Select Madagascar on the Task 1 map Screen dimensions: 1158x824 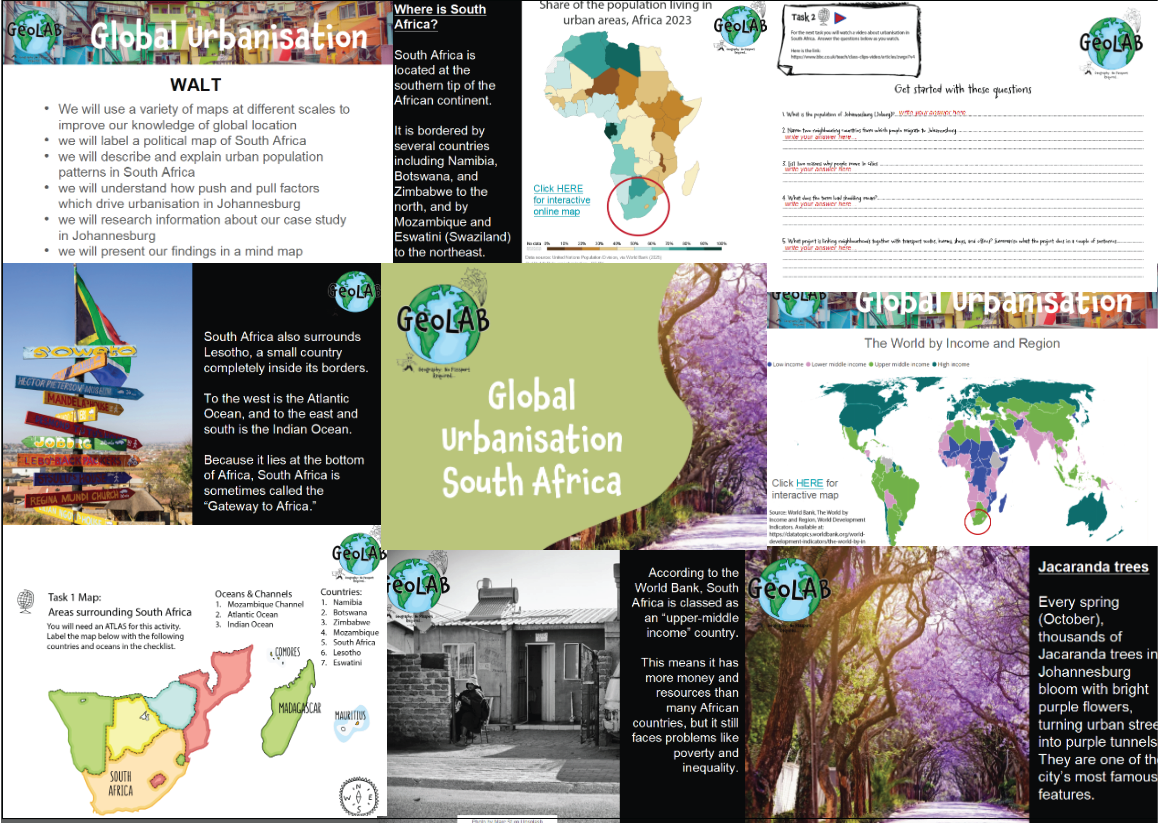pos(292,705)
